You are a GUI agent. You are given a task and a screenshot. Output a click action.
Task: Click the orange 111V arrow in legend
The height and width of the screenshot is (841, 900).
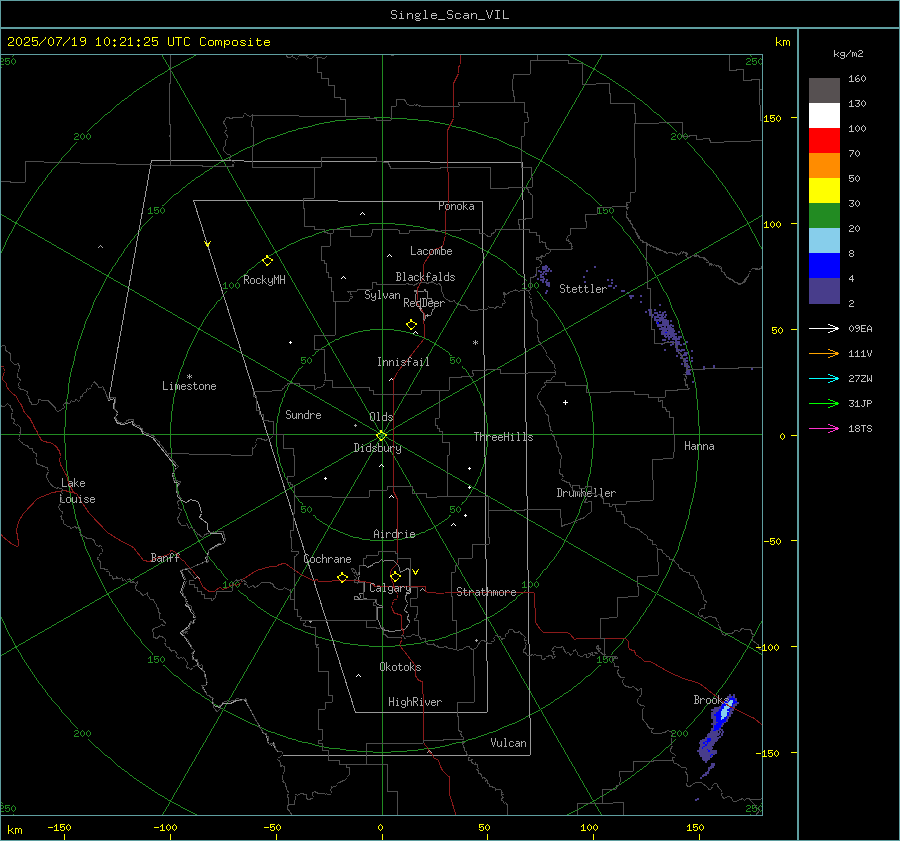(x=824, y=354)
